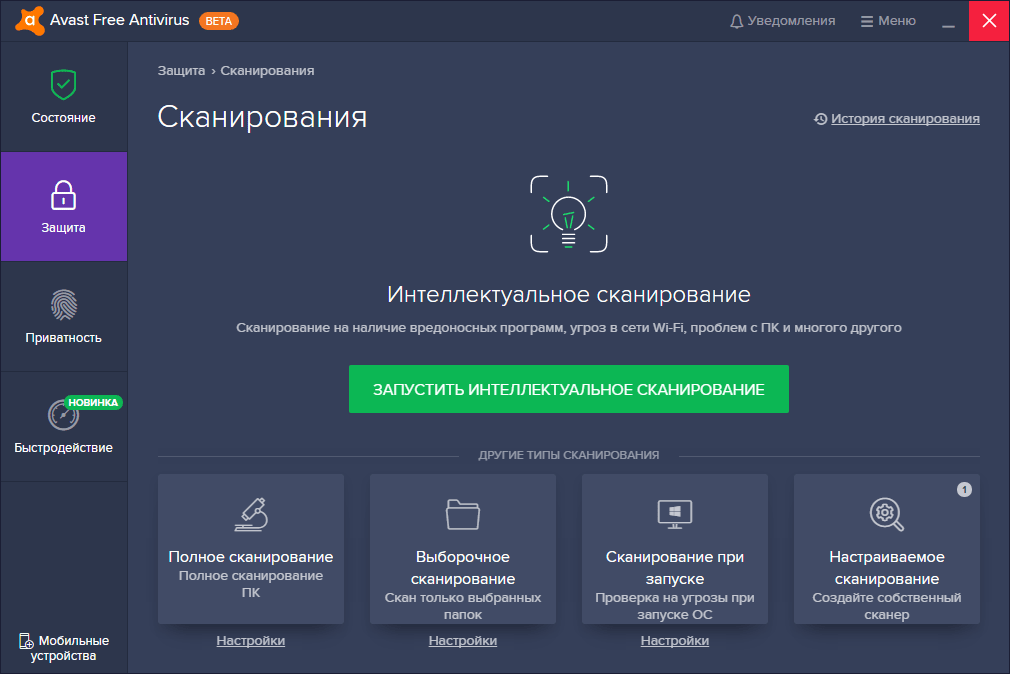
Task: Select the Настраиваемое сканирование card title
Action: 887,568
